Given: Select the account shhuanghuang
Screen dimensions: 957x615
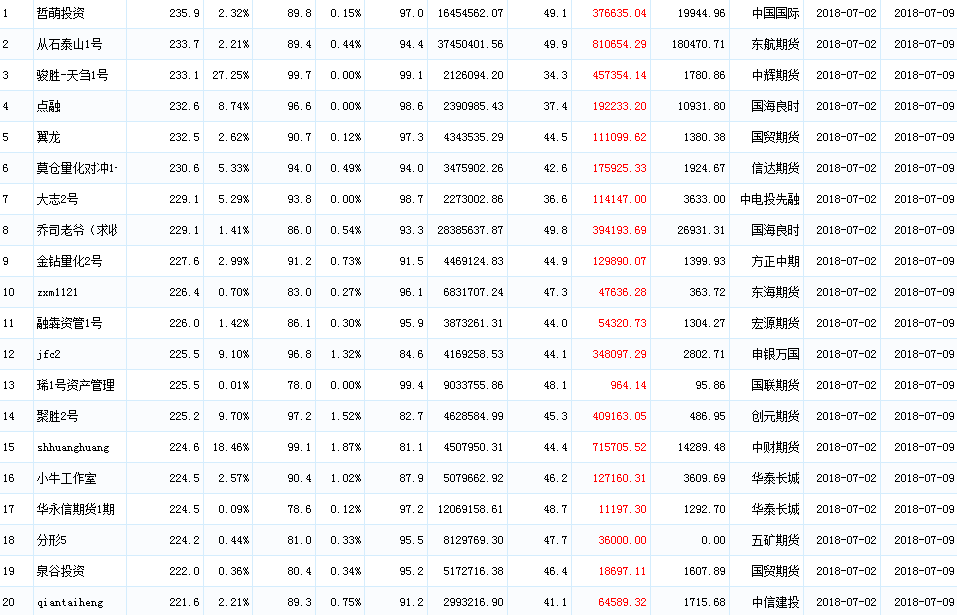Looking at the screenshot, I should 73,447.
